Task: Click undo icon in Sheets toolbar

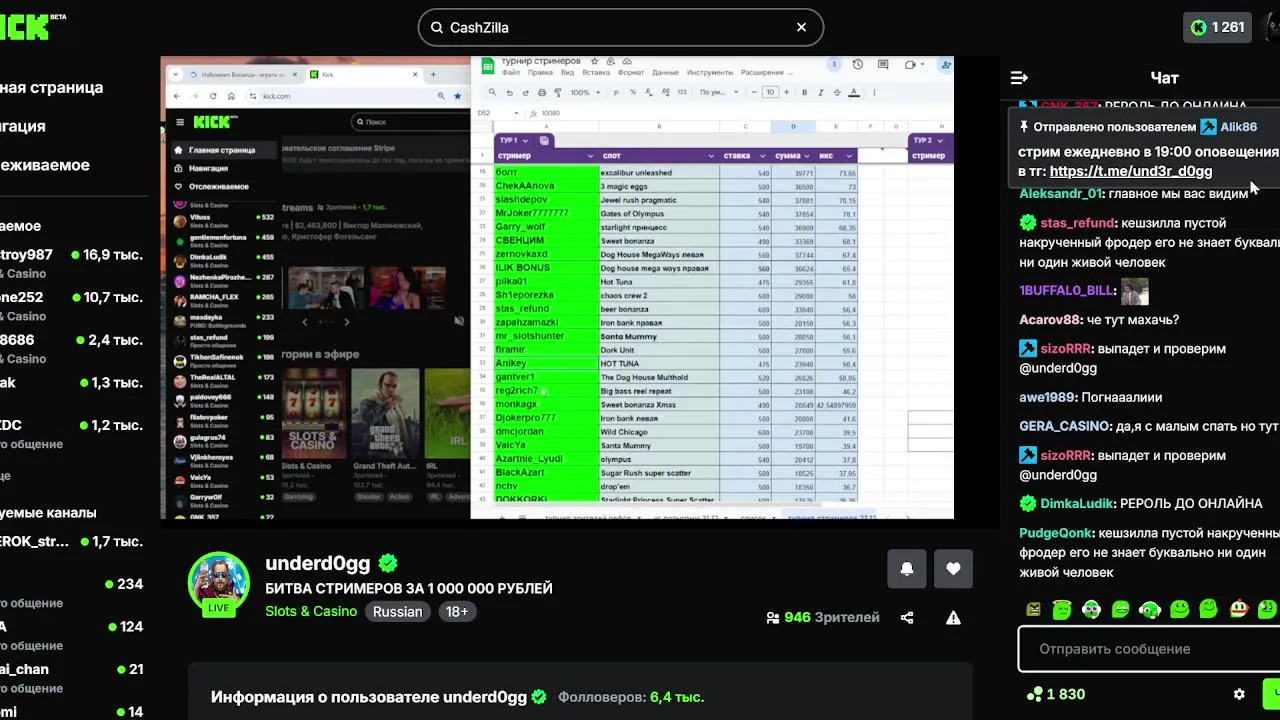Action: pyautogui.click(x=509, y=92)
